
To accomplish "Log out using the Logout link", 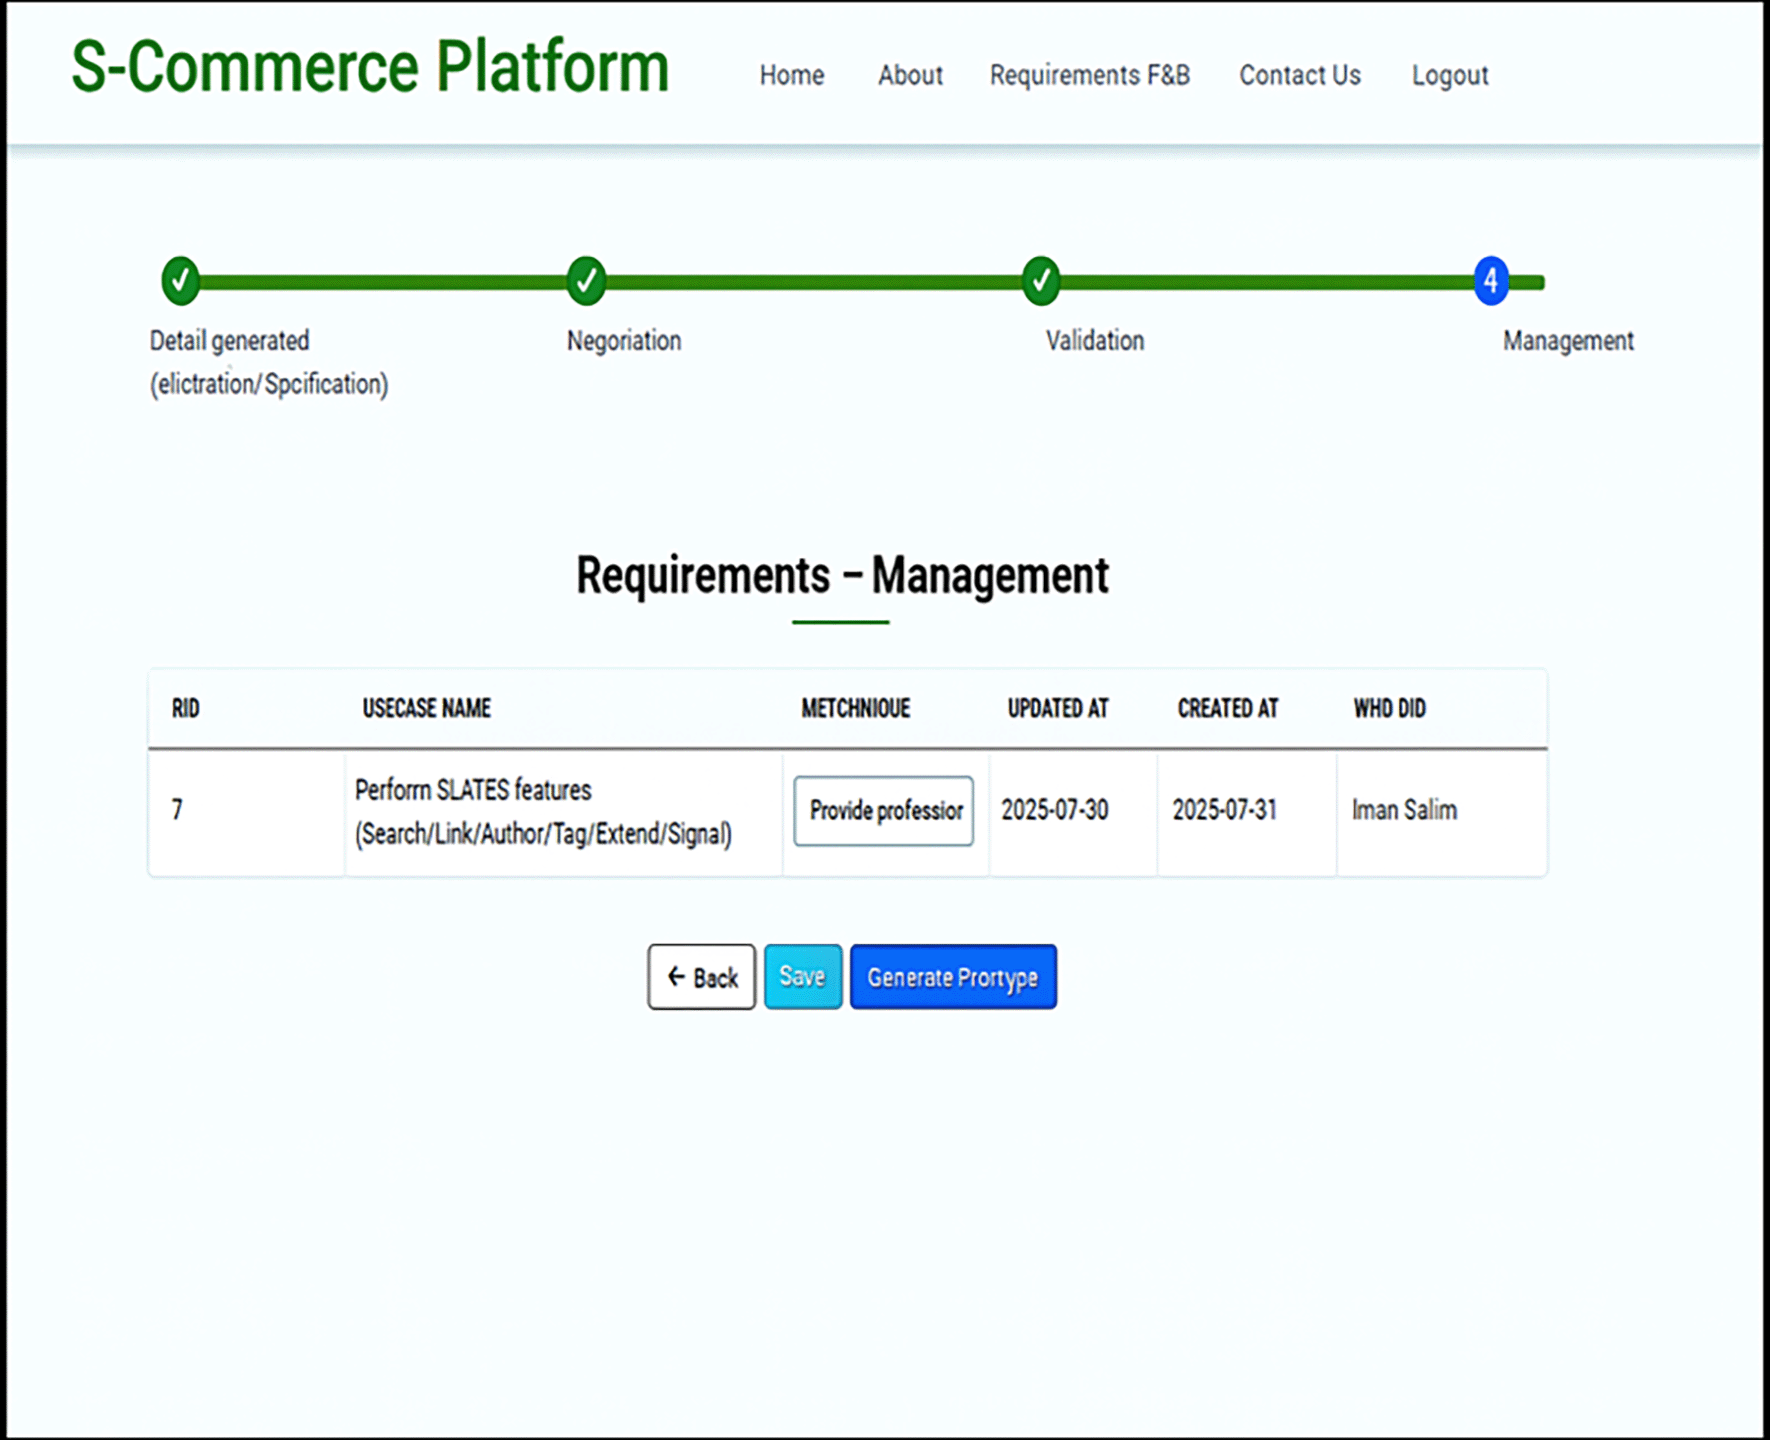I will click(x=1449, y=75).
